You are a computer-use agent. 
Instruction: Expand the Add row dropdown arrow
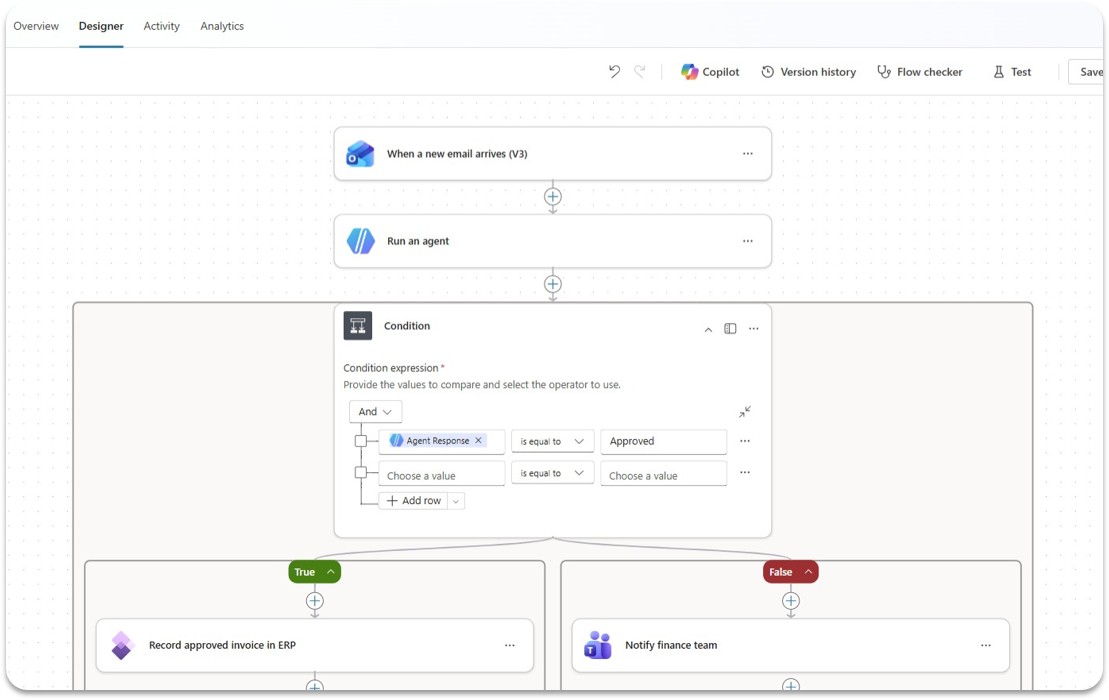click(x=455, y=500)
